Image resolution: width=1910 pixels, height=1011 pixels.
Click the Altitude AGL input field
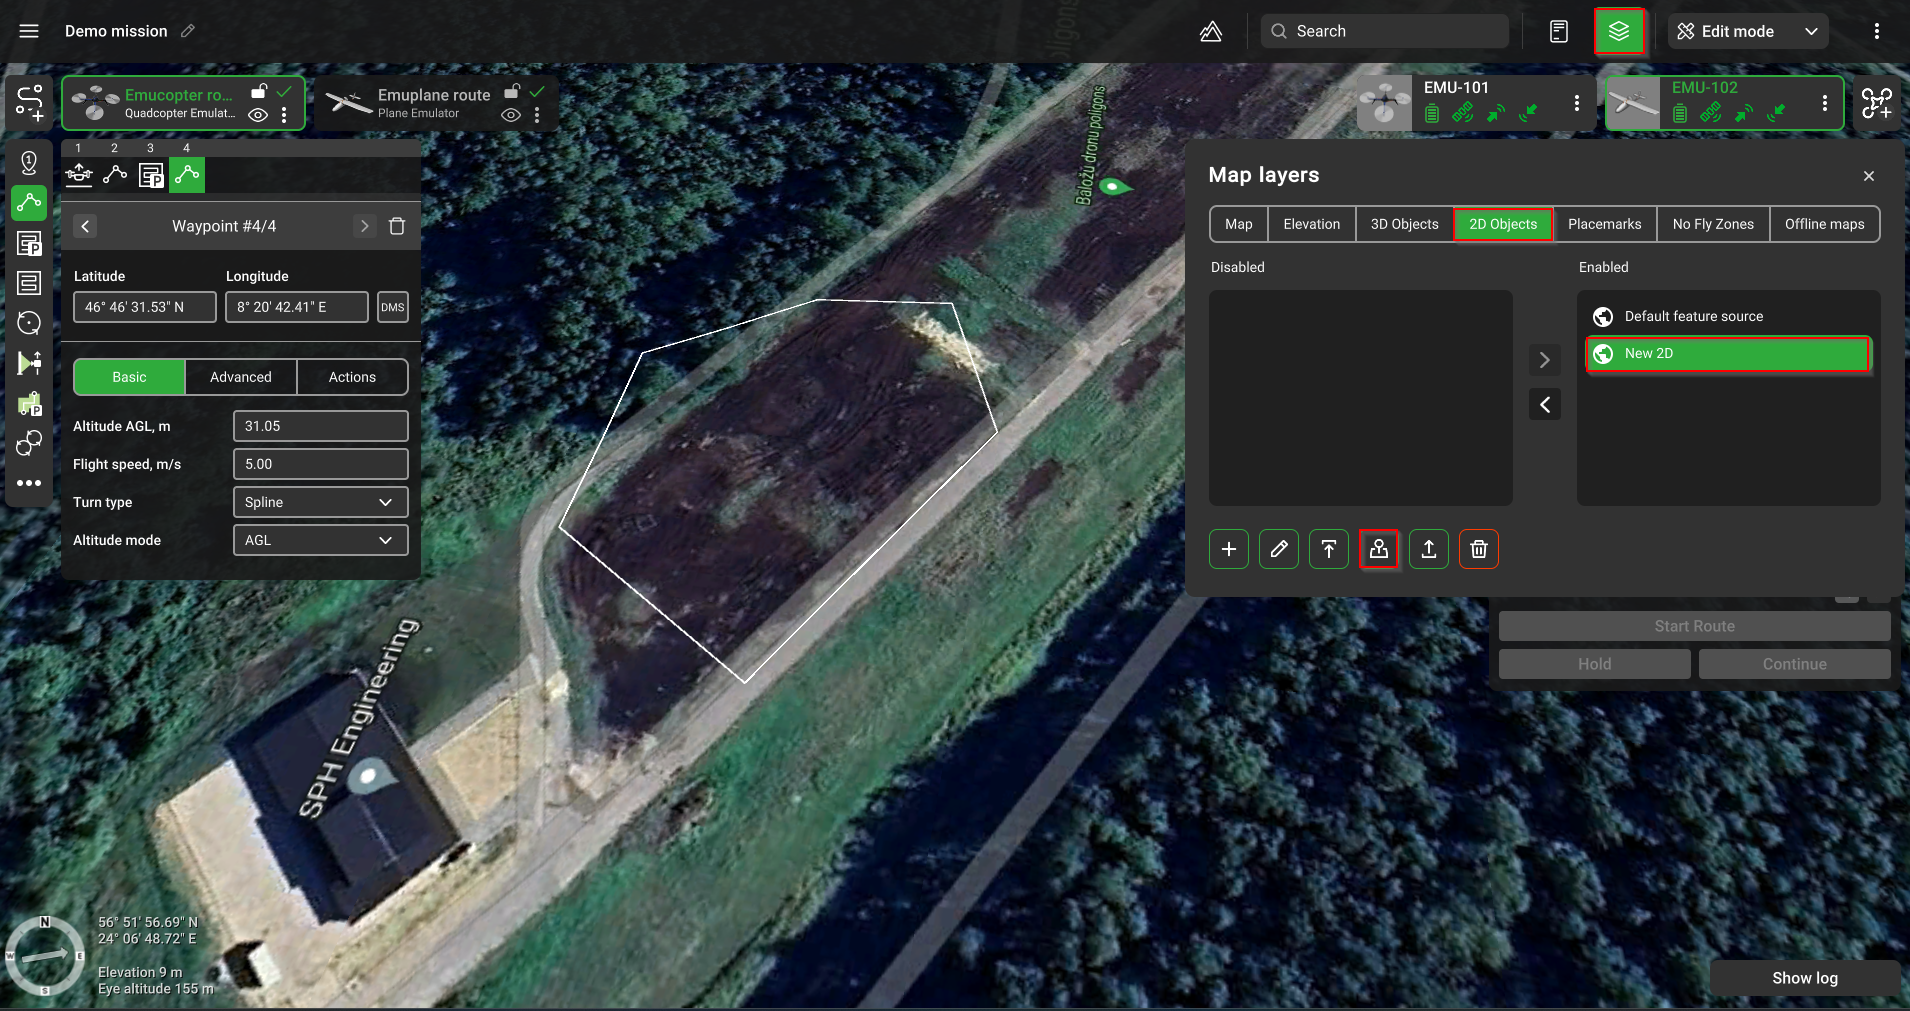[x=320, y=426]
